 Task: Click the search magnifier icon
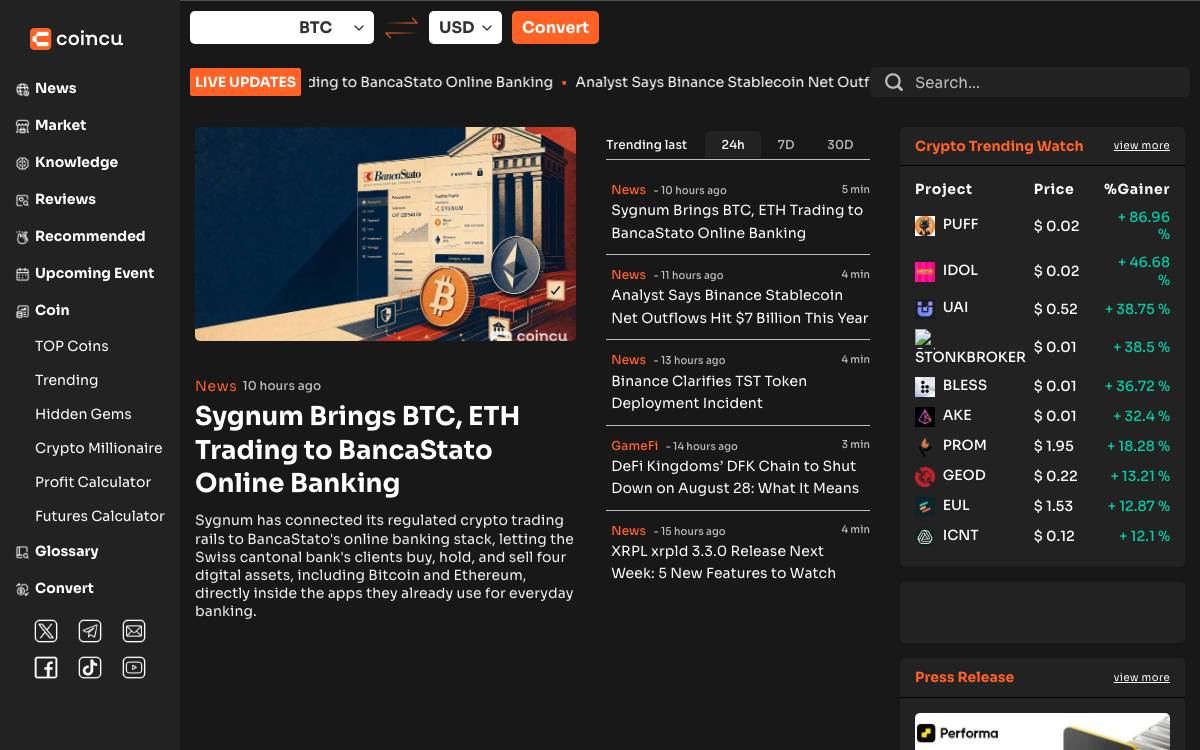(894, 82)
